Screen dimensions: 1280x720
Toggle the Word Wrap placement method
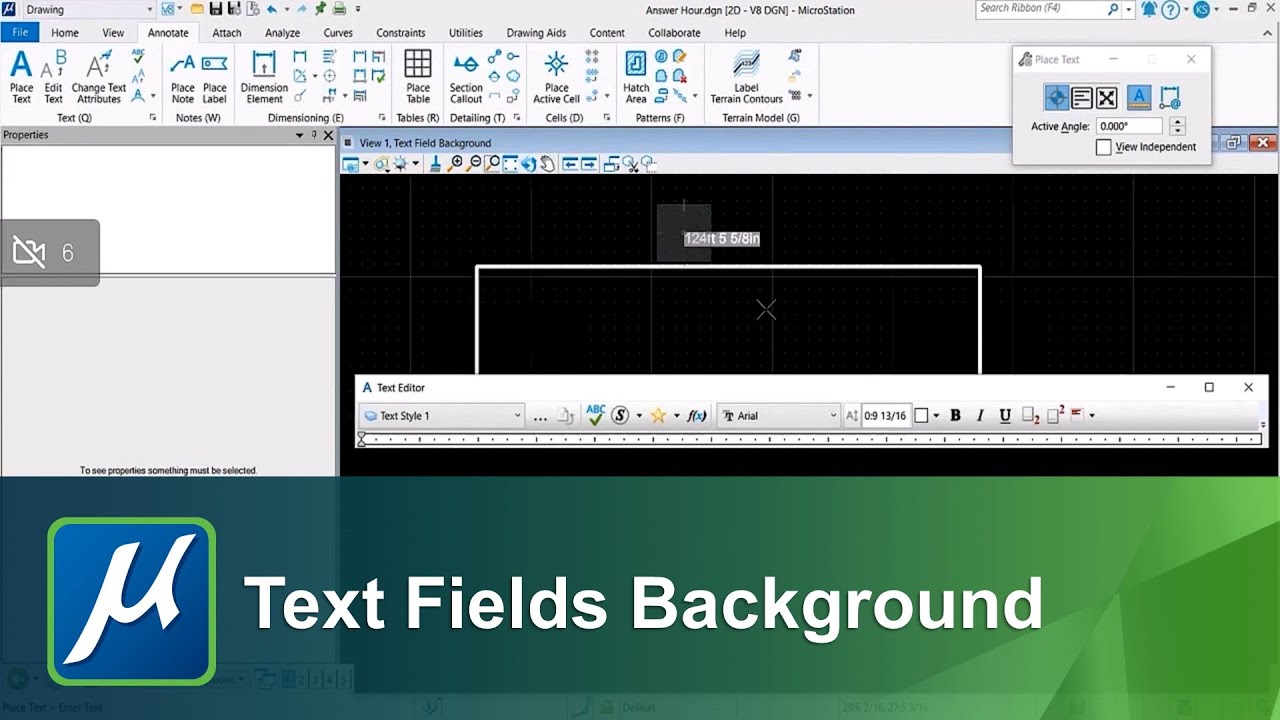1081,98
